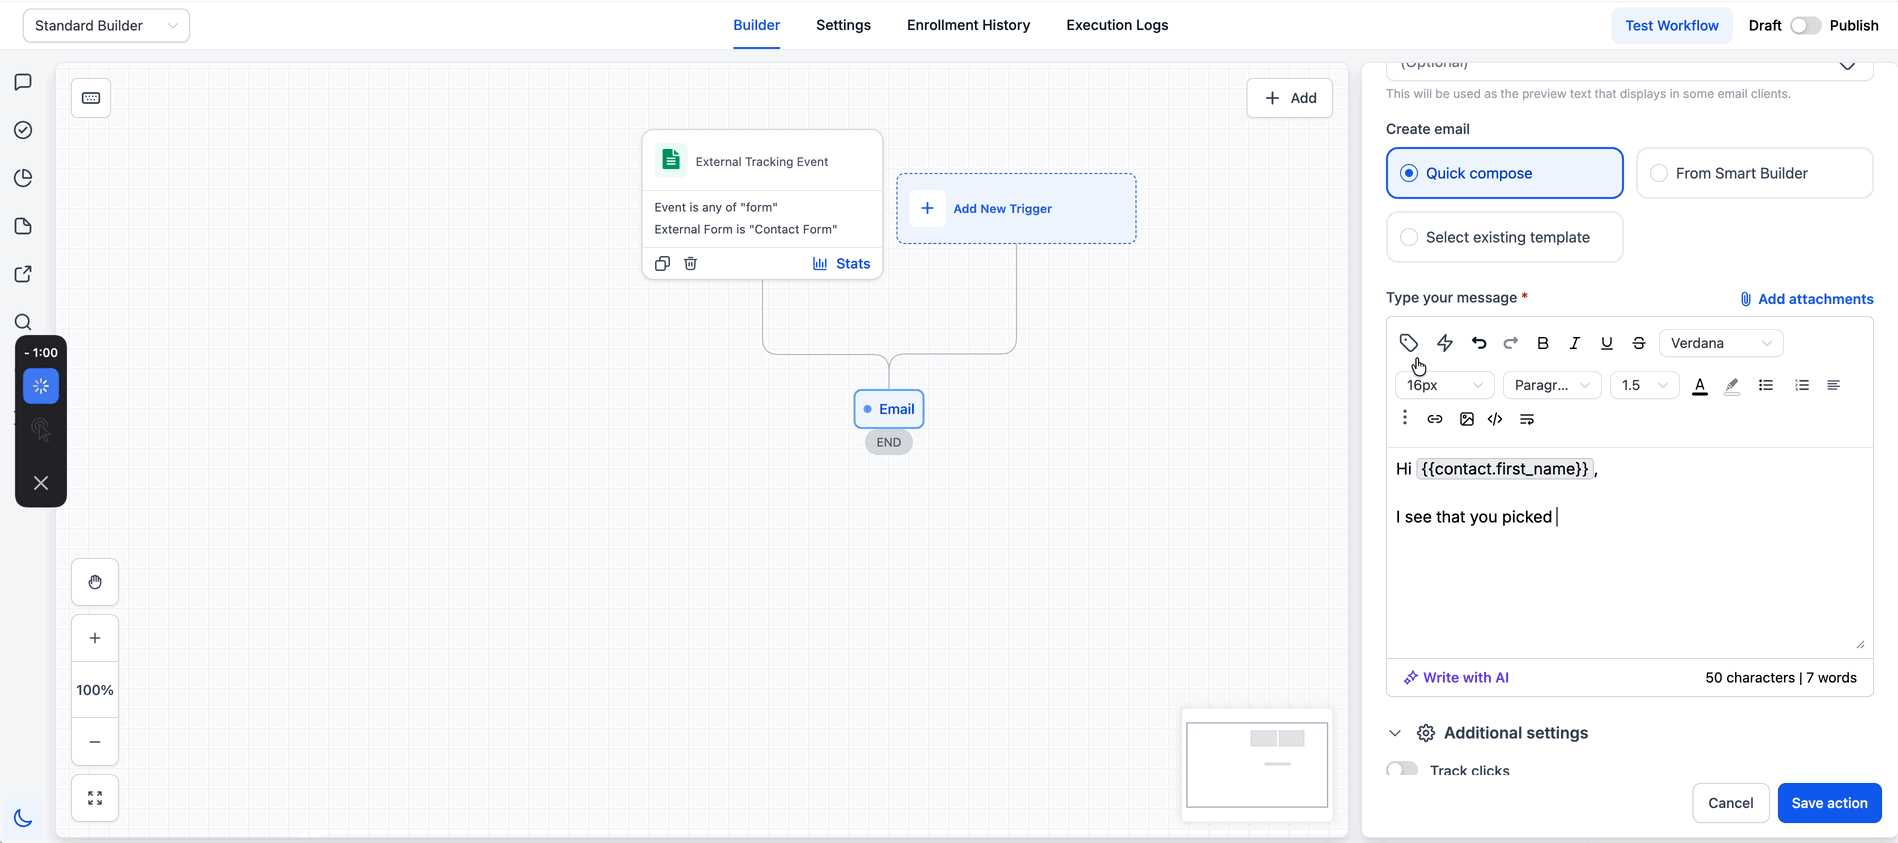1898x843 pixels.
Task: Select From Smart Builder option
Action: [x=1754, y=173]
